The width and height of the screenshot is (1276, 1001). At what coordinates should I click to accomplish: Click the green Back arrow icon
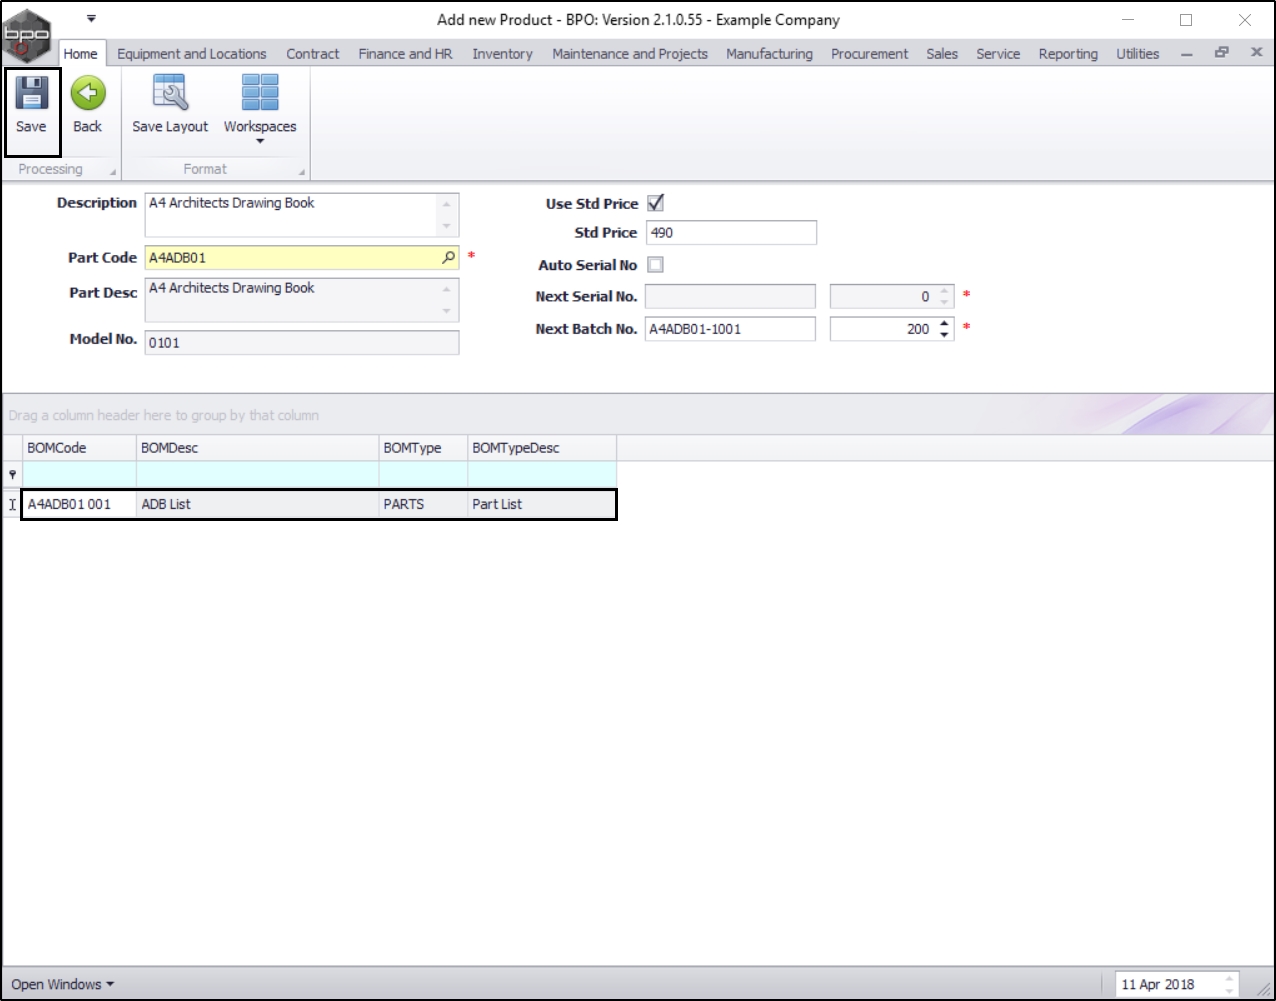pyautogui.click(x=88, y=93)
